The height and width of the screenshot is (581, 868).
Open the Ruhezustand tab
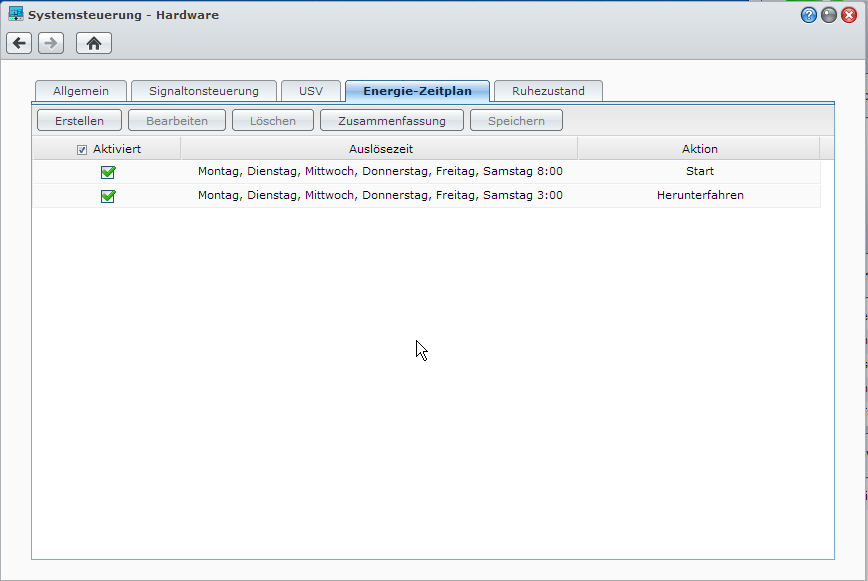pos(548,90)
